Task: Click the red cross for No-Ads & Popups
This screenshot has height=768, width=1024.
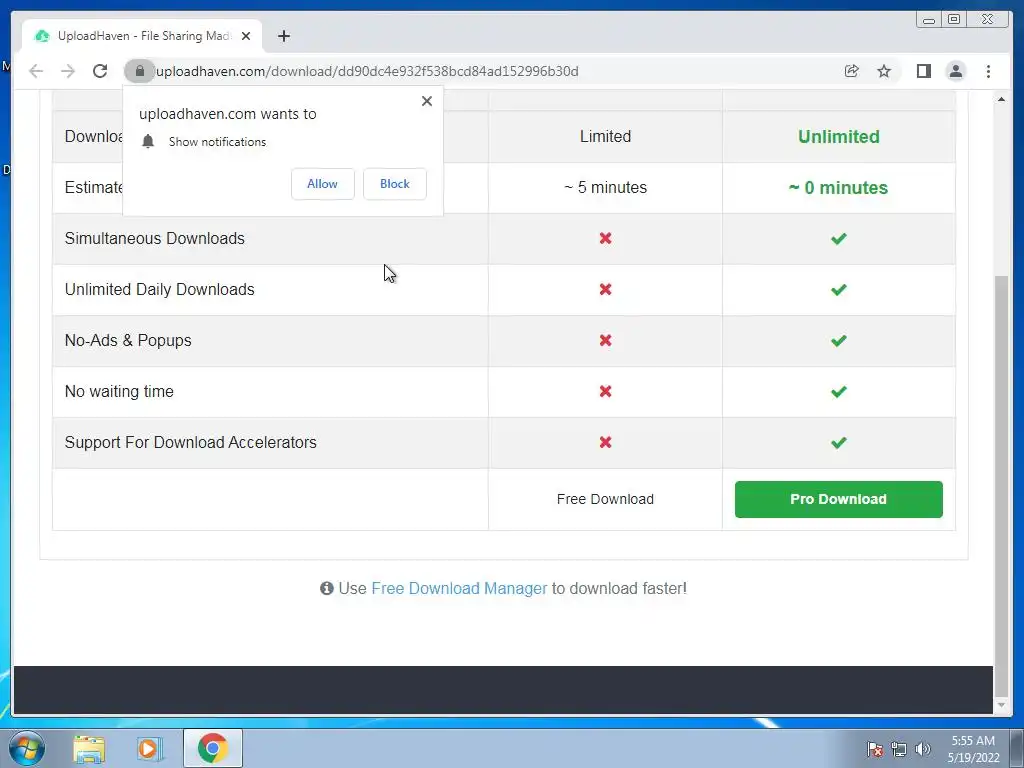Action: click(x=605, y=340)
